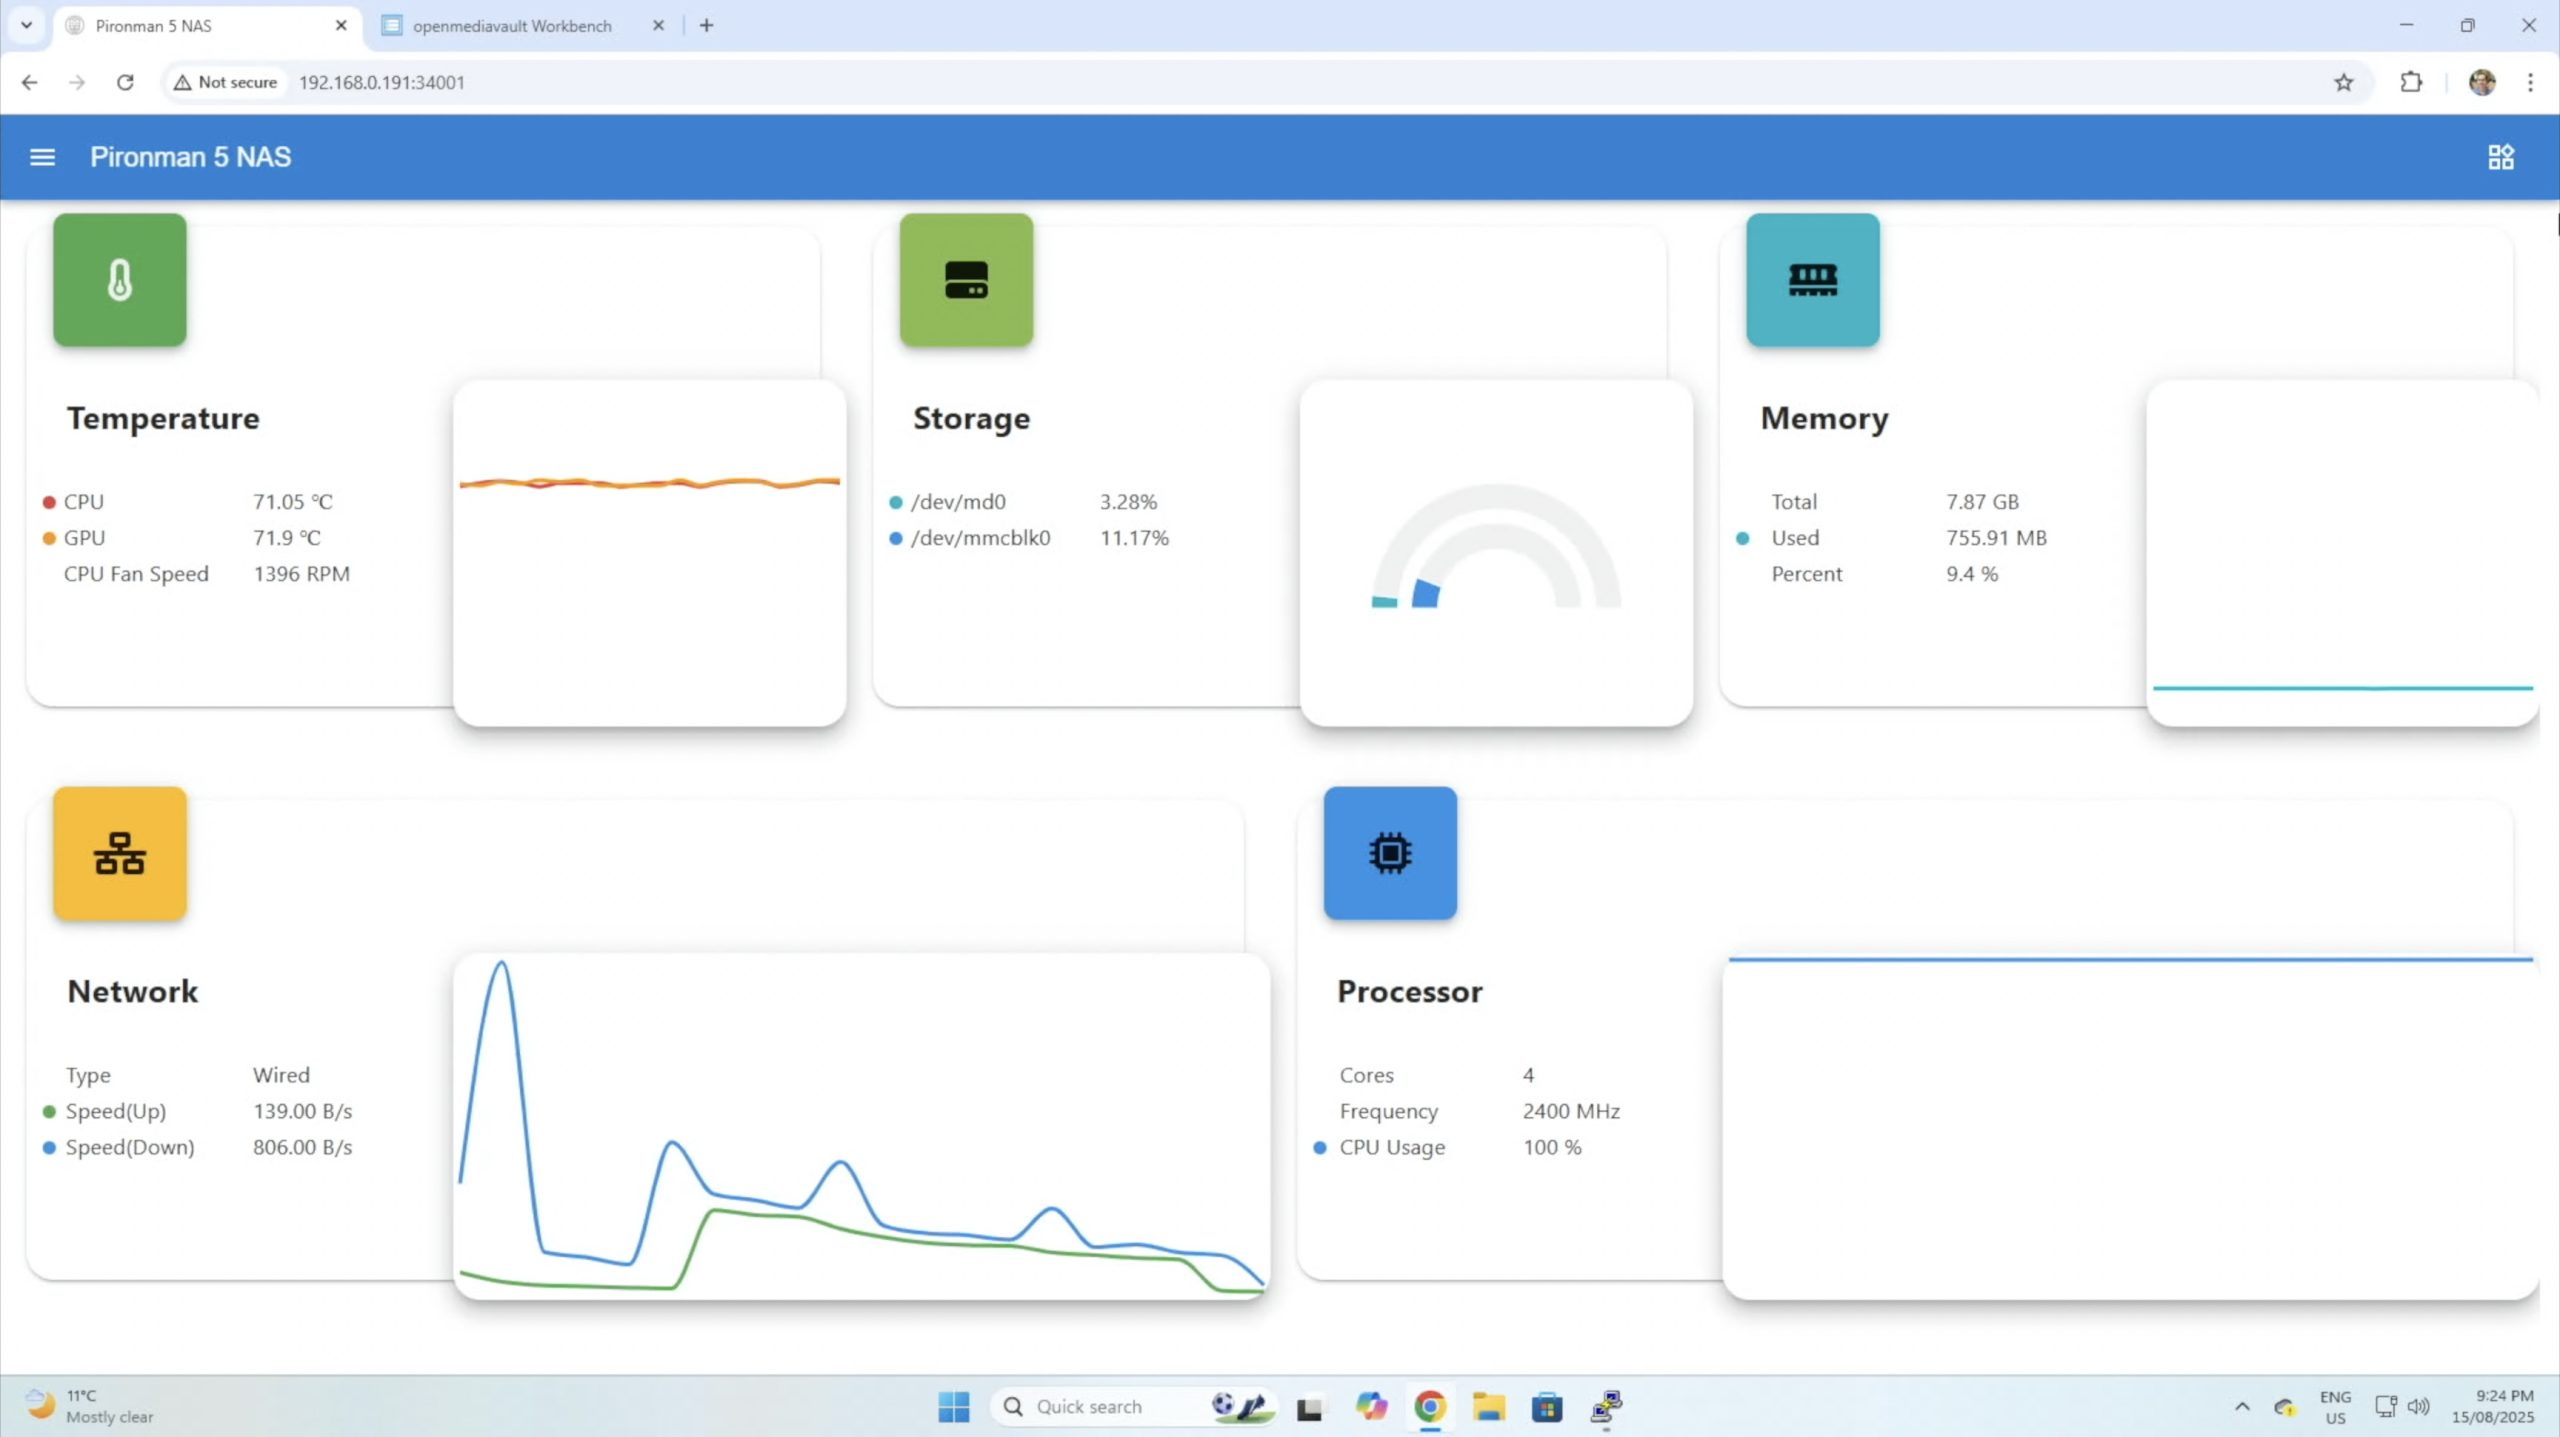This screenshot has height=1437, width=2560.
Task: Open the Chrome three-dot menu
Action: coord(2530,83)
